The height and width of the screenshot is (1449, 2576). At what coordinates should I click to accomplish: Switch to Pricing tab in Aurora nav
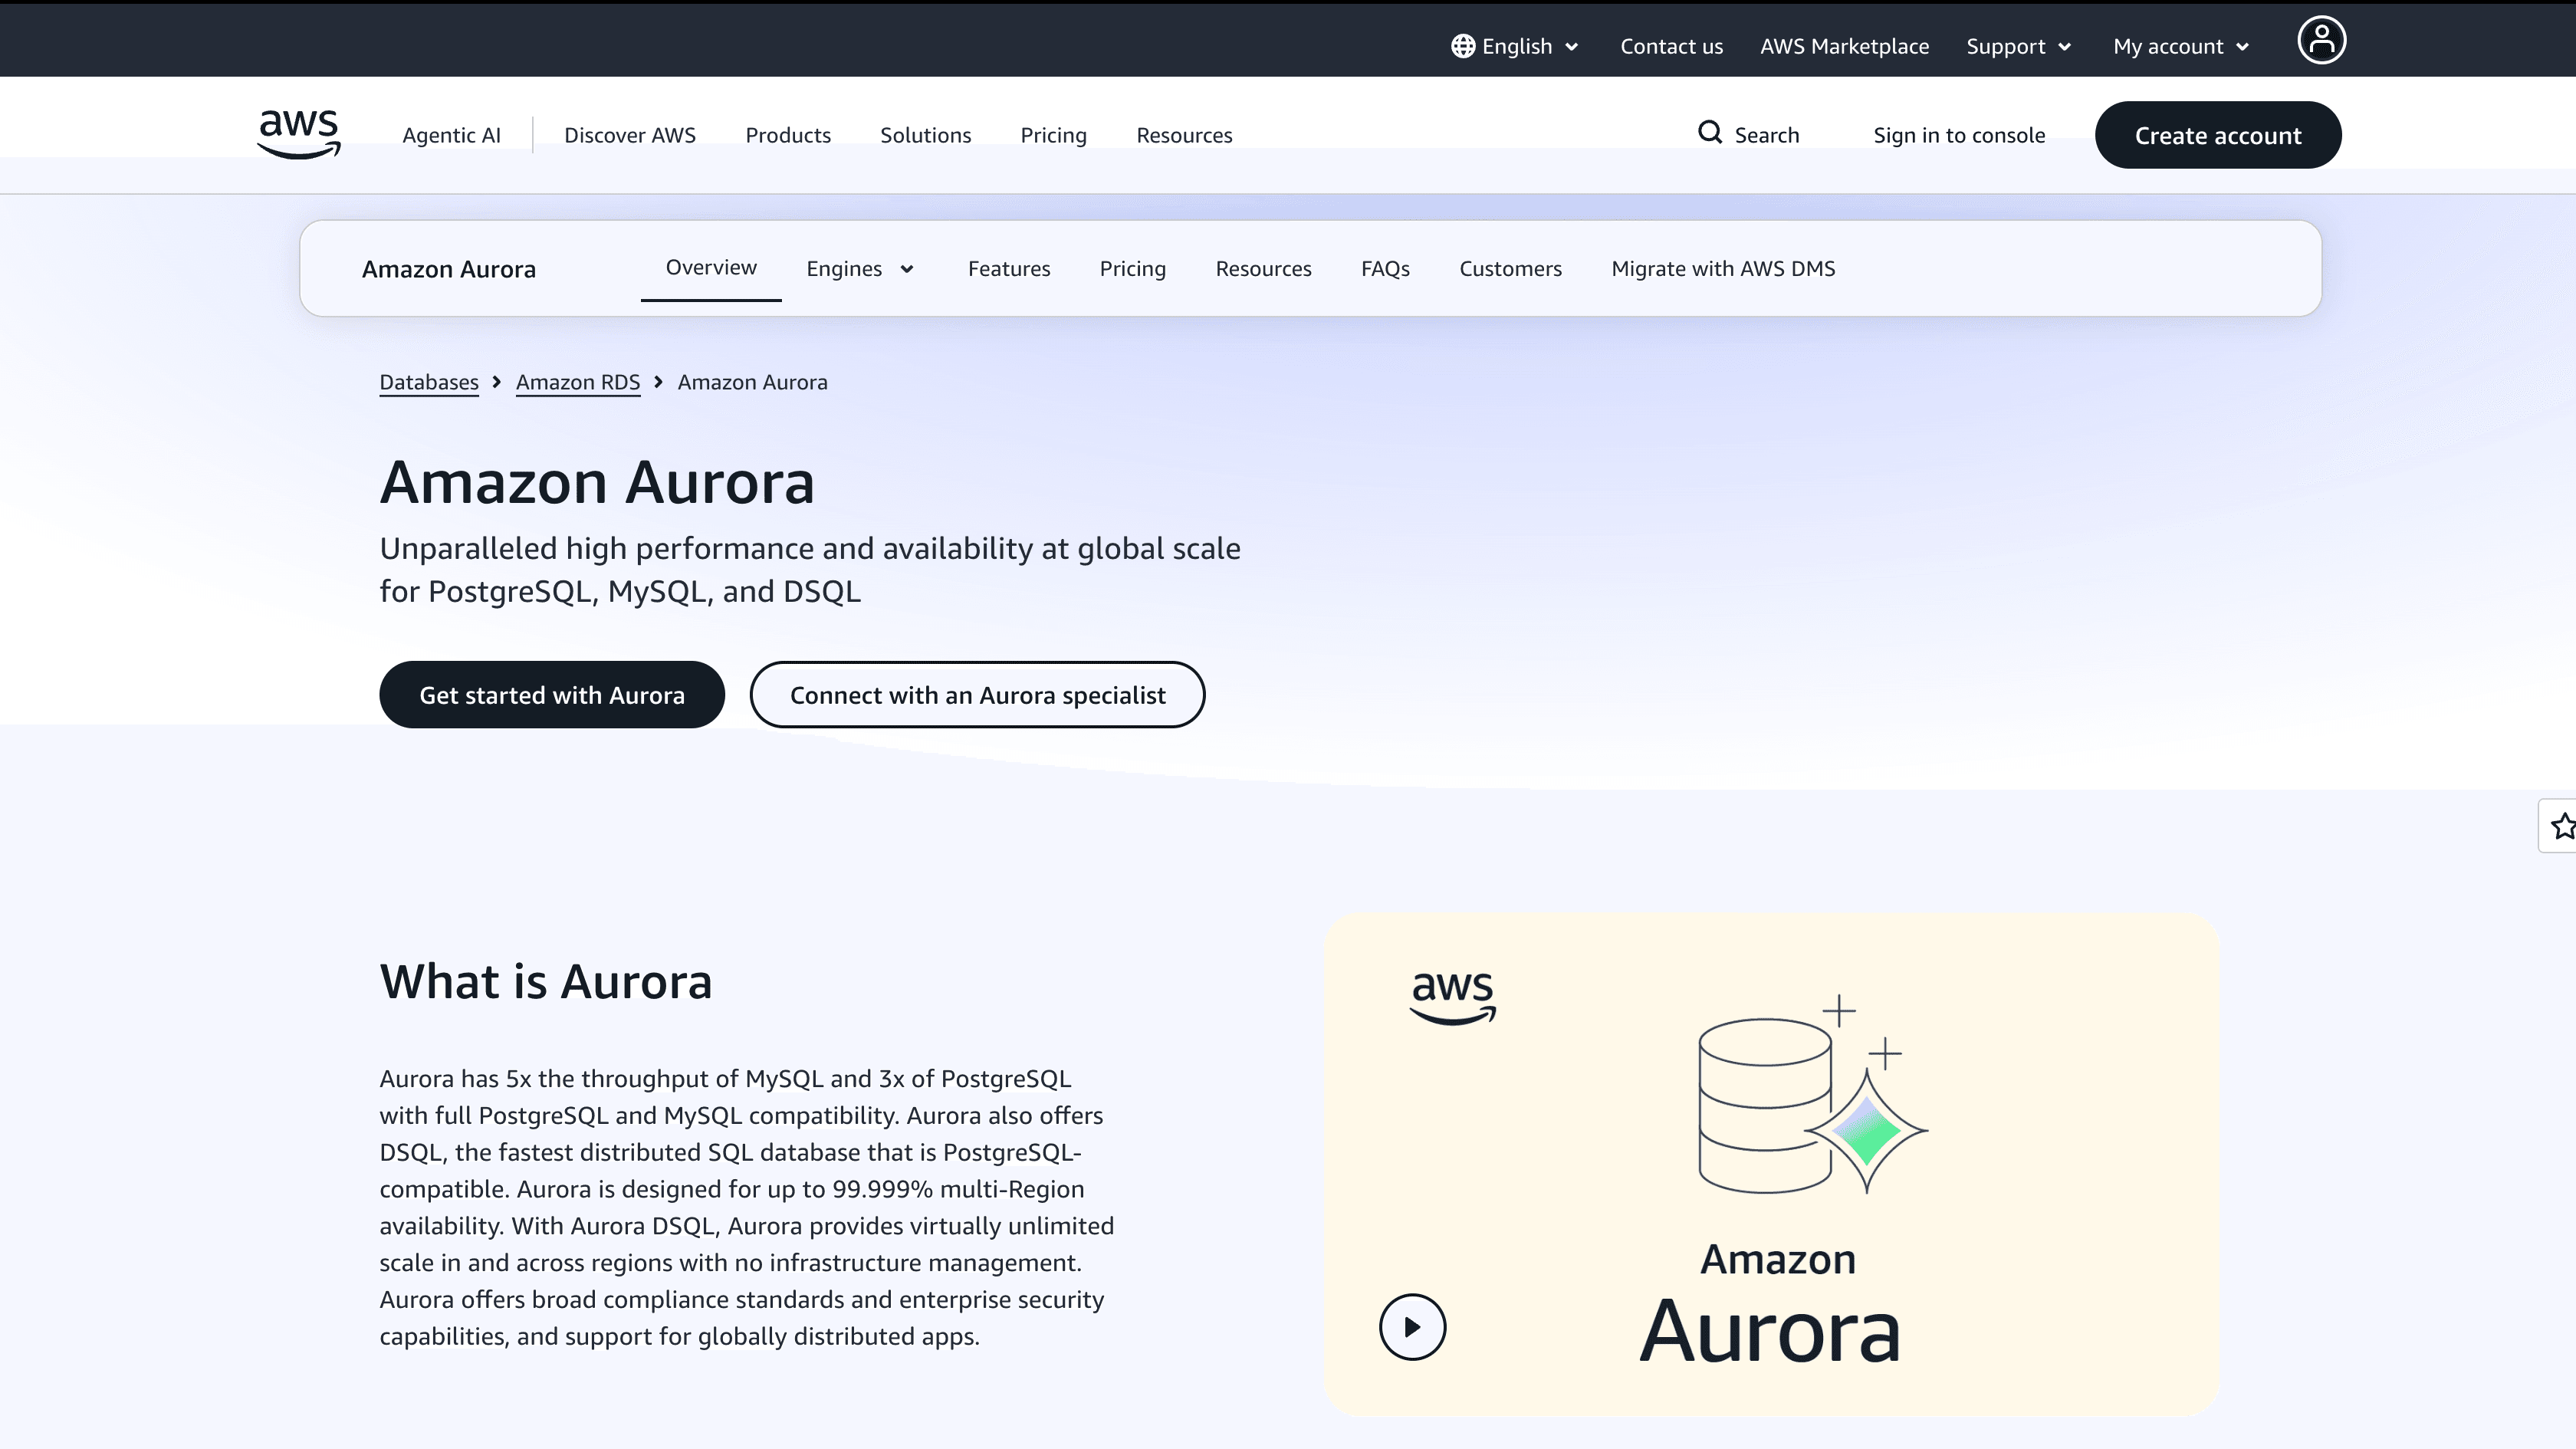(x=1133, y=269)
